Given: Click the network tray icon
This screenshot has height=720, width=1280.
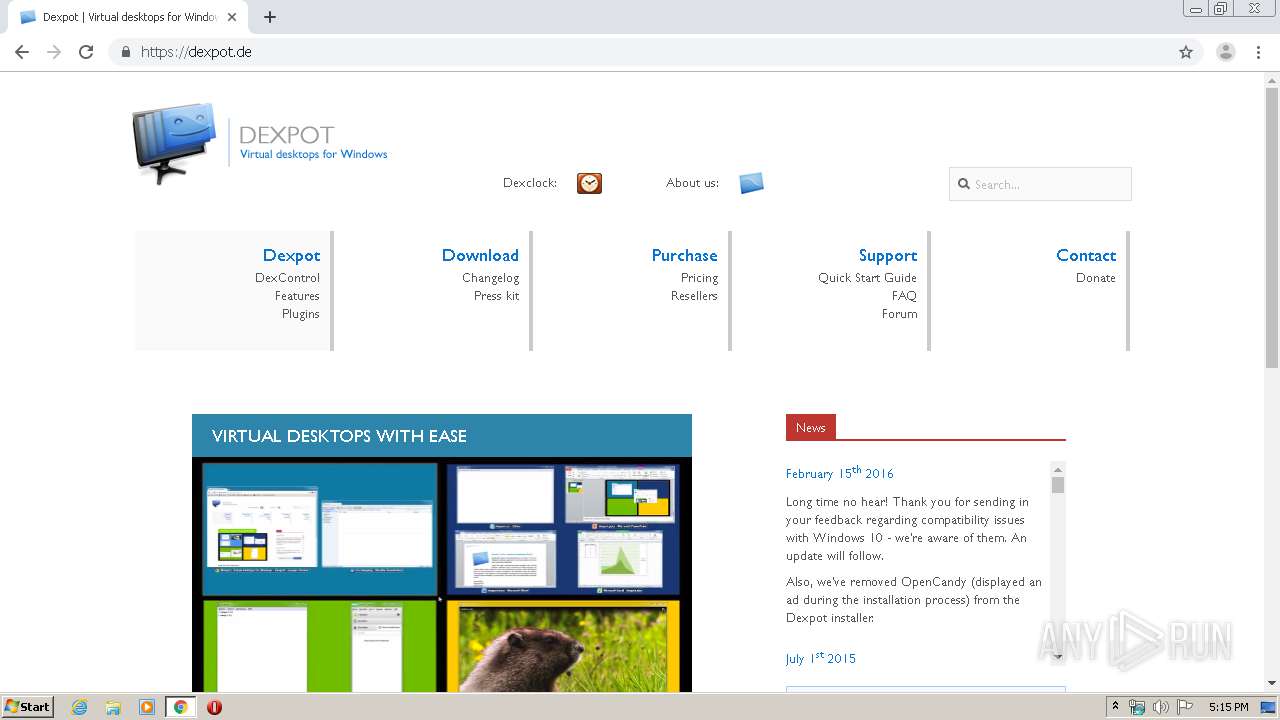Looking at the screenshot, I should tap(1137, 707).
